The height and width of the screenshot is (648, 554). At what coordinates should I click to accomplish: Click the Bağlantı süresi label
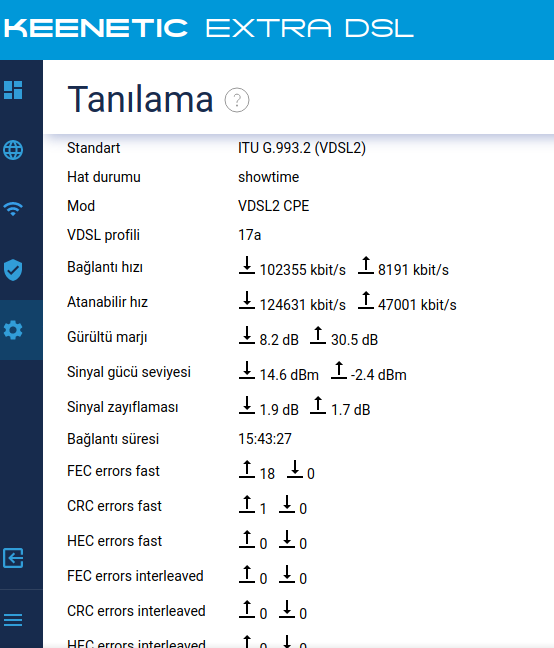(113, 438)
